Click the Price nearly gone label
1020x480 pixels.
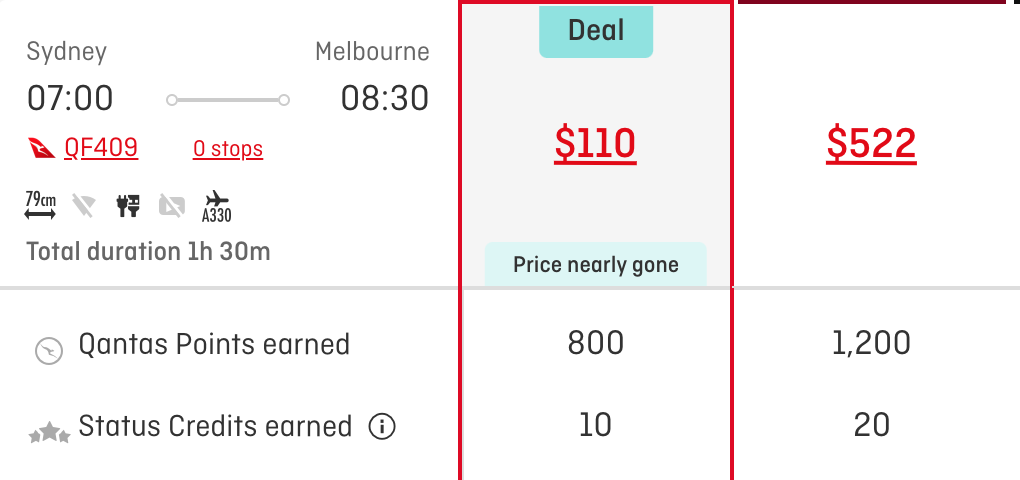(596, 265)
